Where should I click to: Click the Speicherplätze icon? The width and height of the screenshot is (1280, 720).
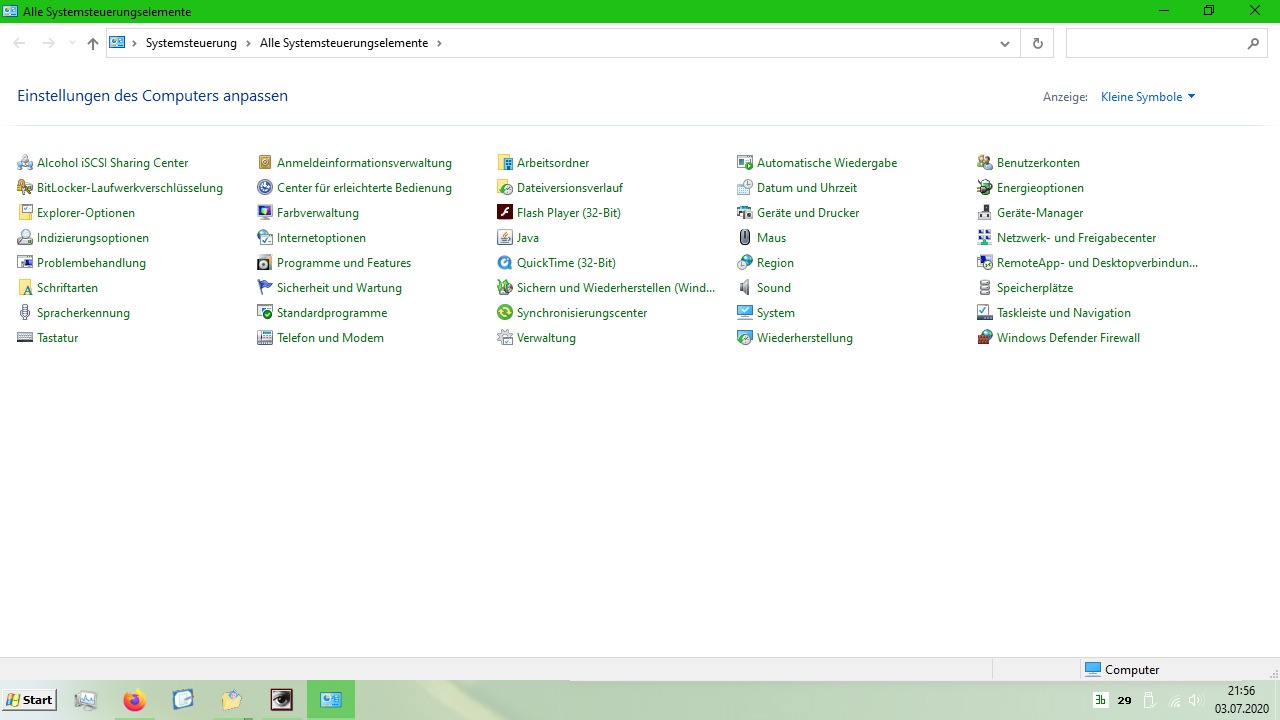click(x=985, y=288)
